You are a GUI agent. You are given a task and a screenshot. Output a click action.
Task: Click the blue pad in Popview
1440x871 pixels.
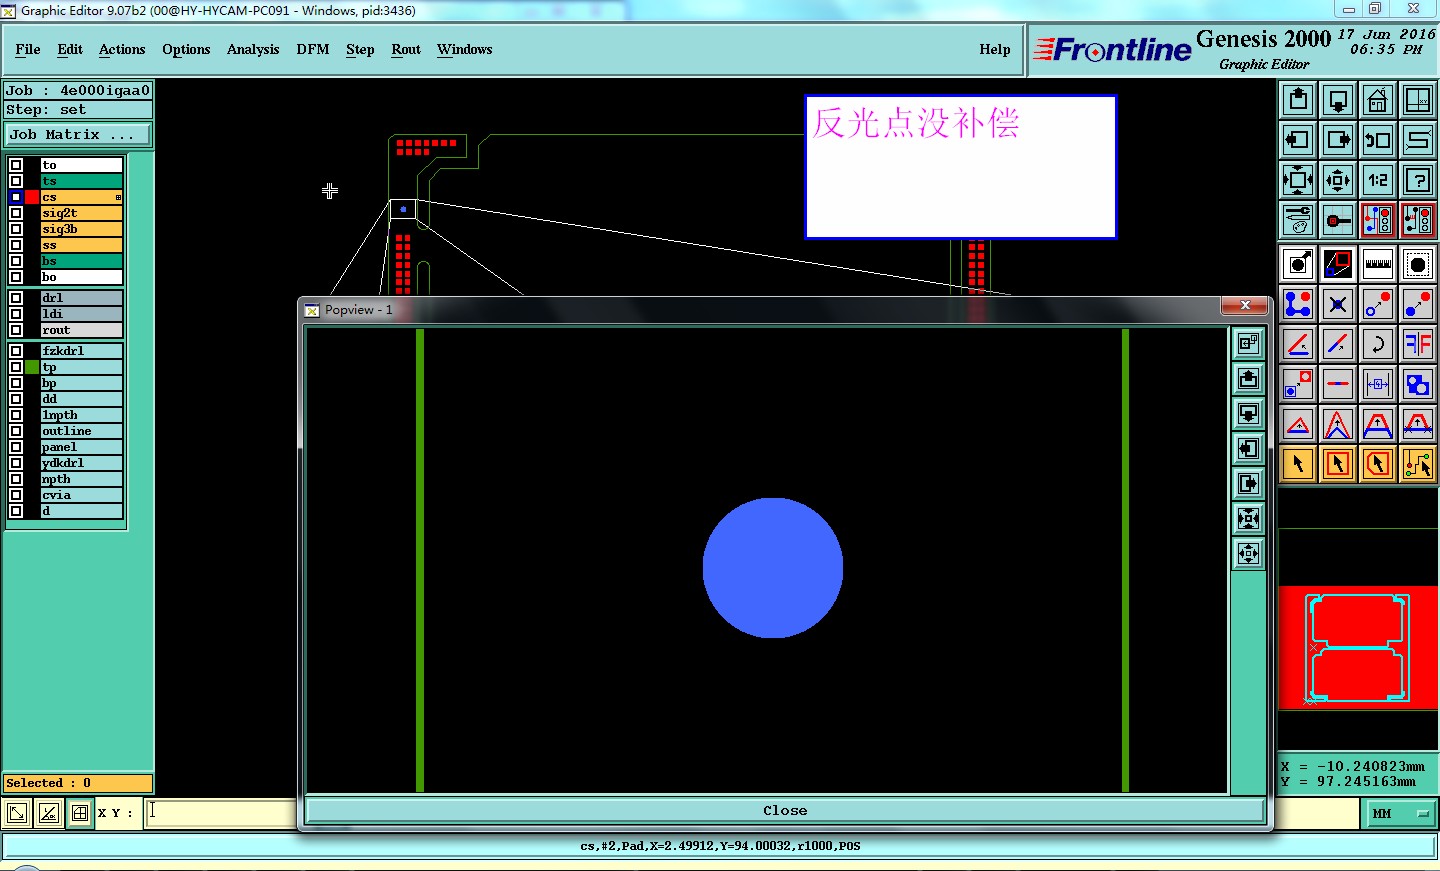[773, 568]
